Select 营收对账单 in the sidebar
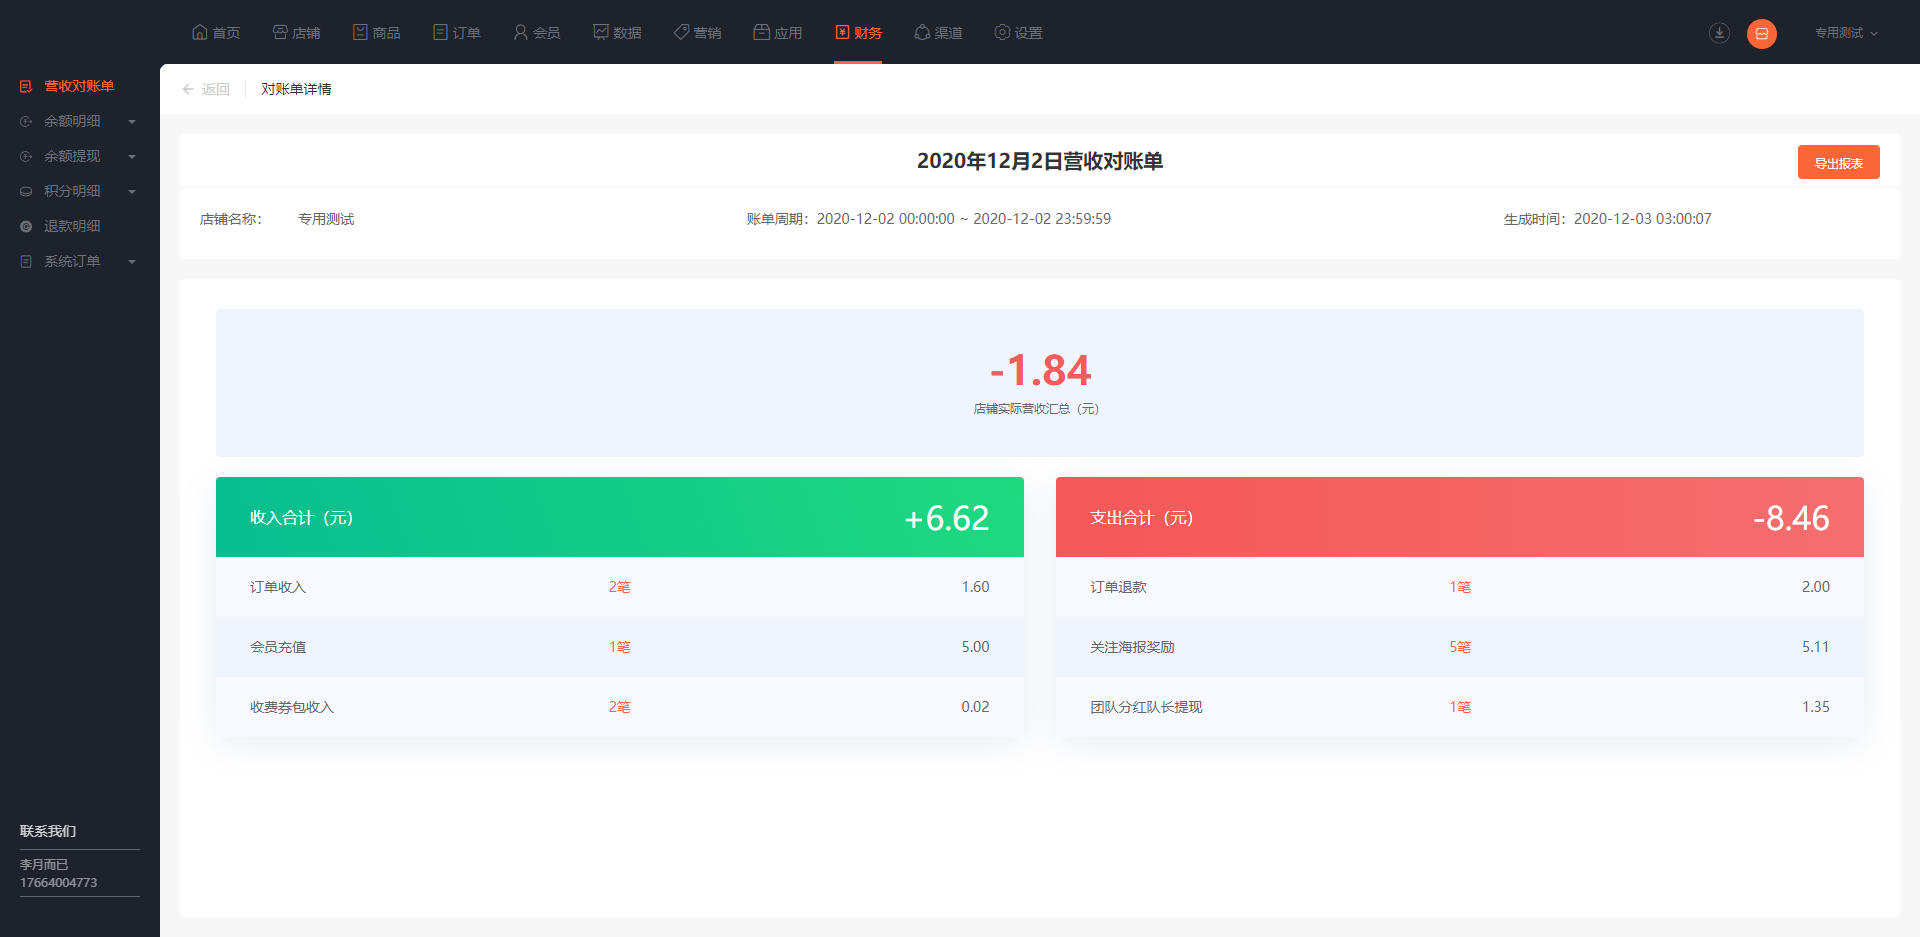Viewport: 1920px width, 937px height. click(79, 86)
